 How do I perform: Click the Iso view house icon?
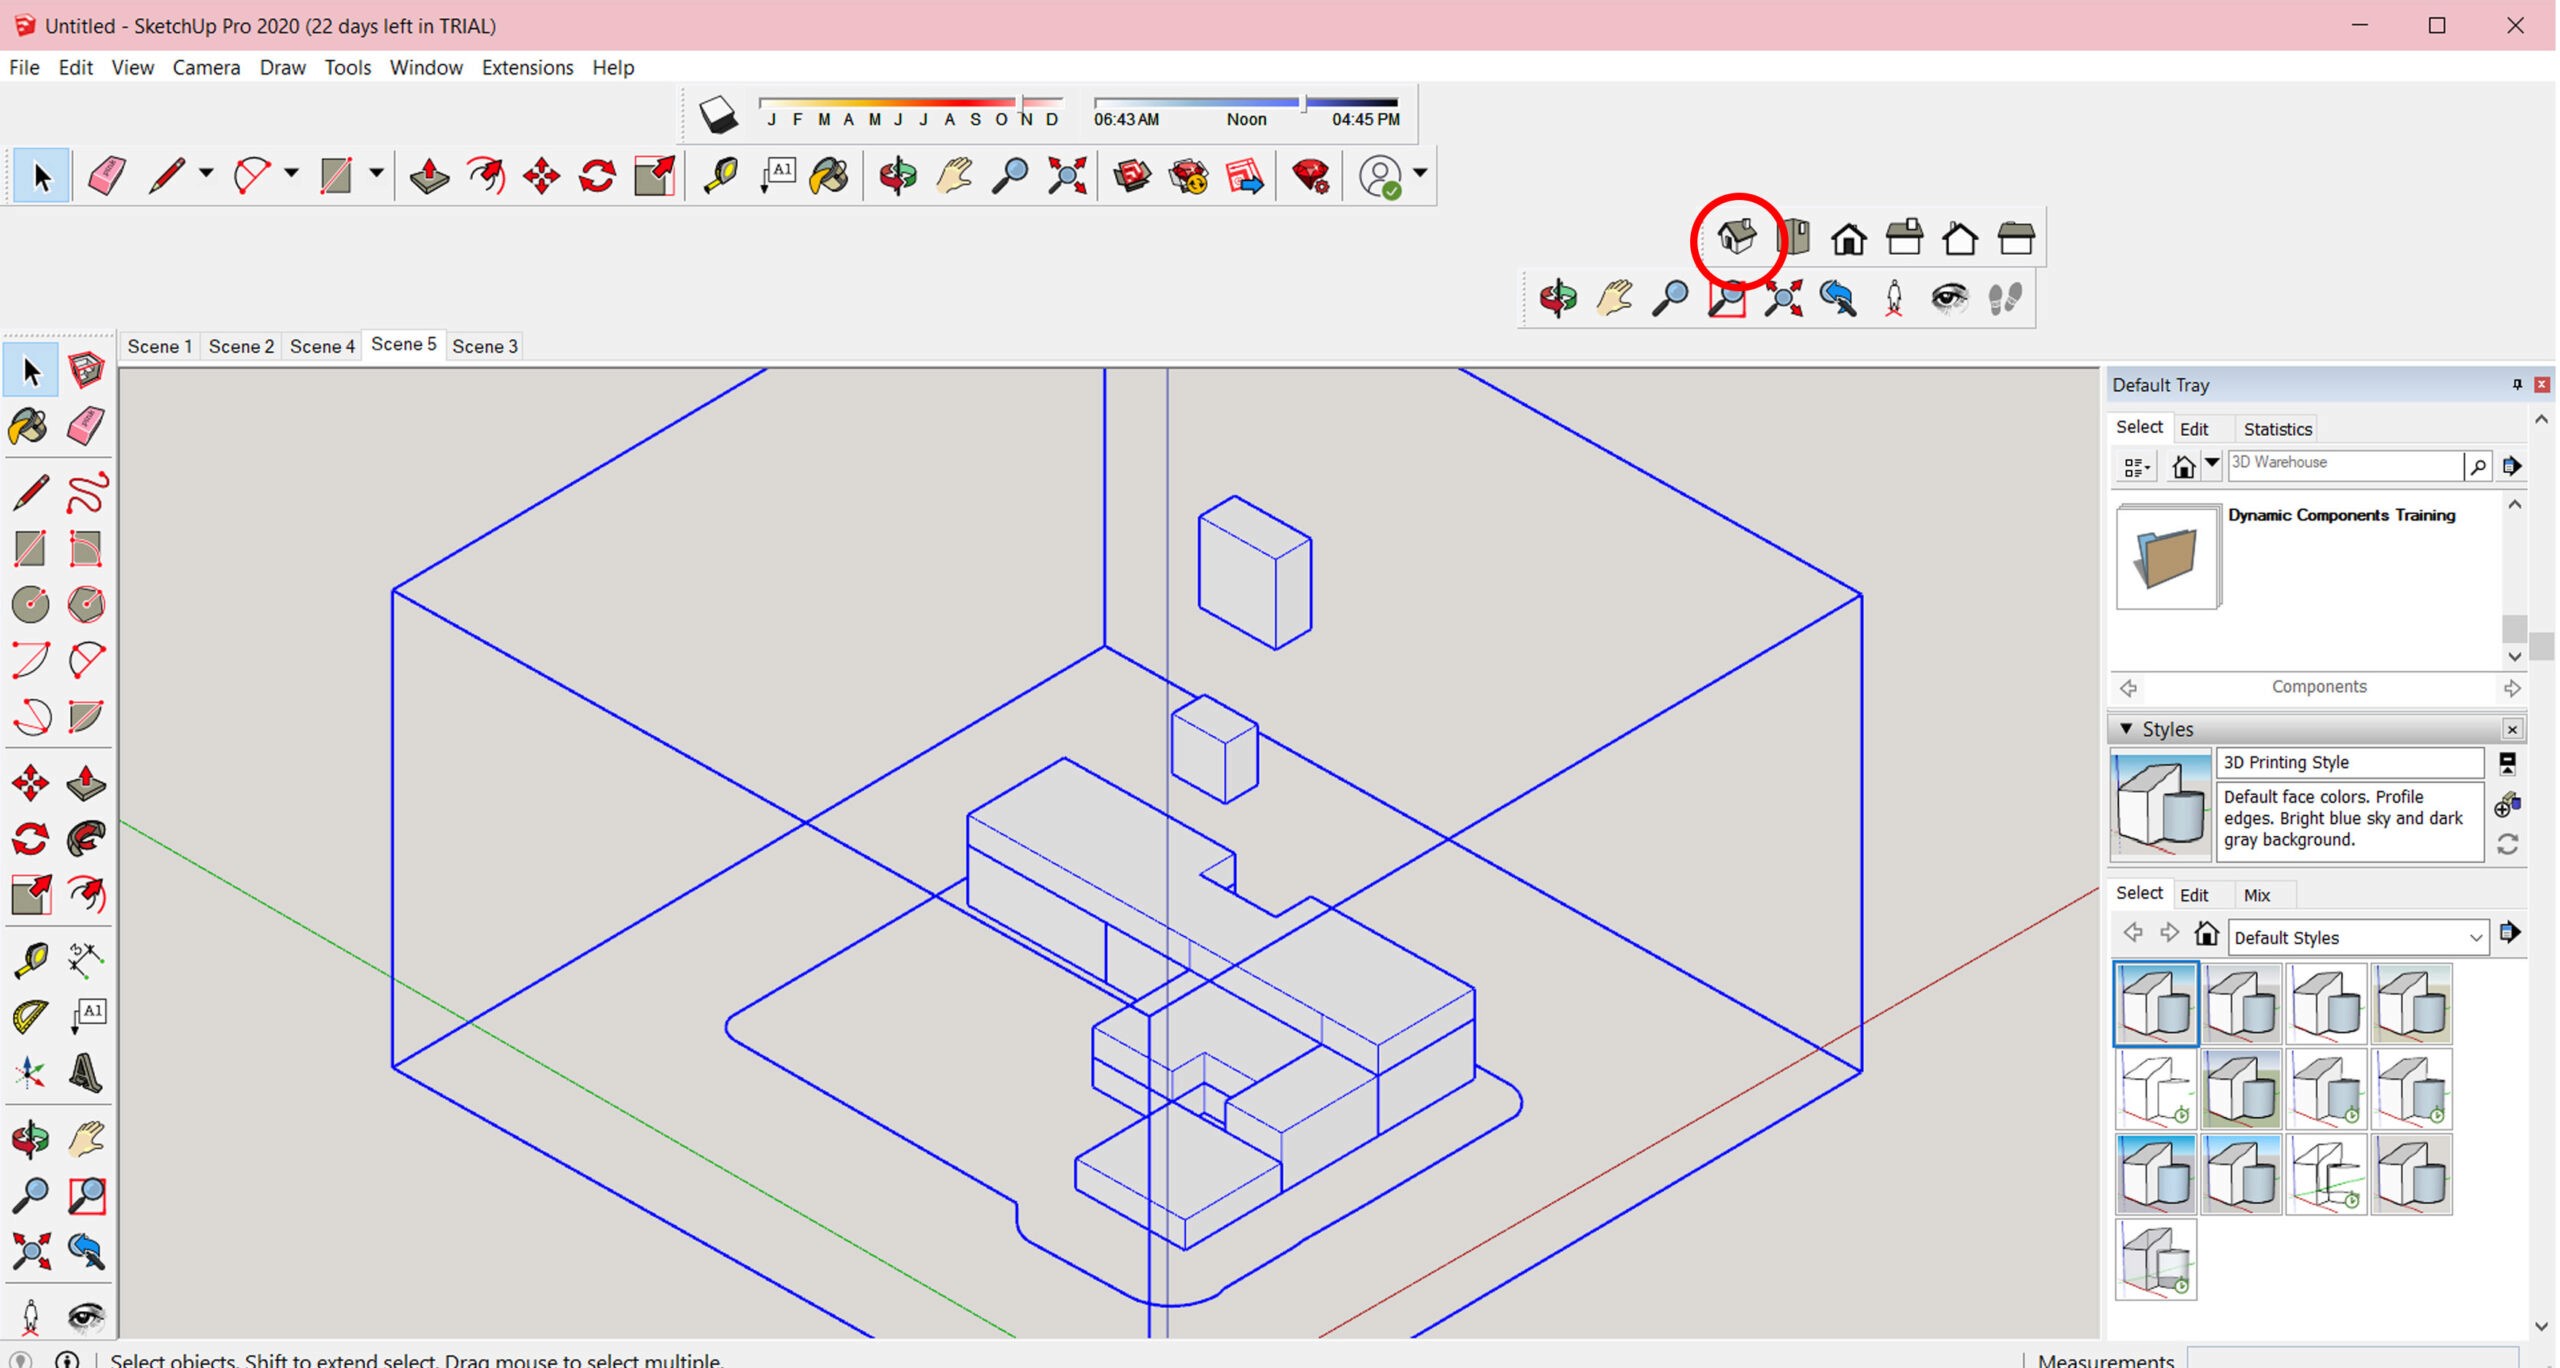[x=1737, y=238]
